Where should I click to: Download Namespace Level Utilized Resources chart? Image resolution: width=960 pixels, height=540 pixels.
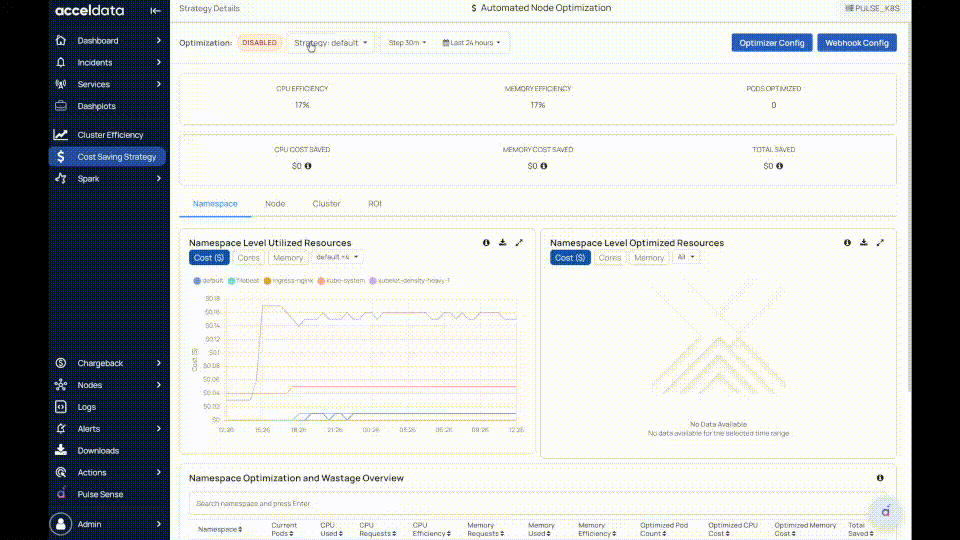pos(503,242)
